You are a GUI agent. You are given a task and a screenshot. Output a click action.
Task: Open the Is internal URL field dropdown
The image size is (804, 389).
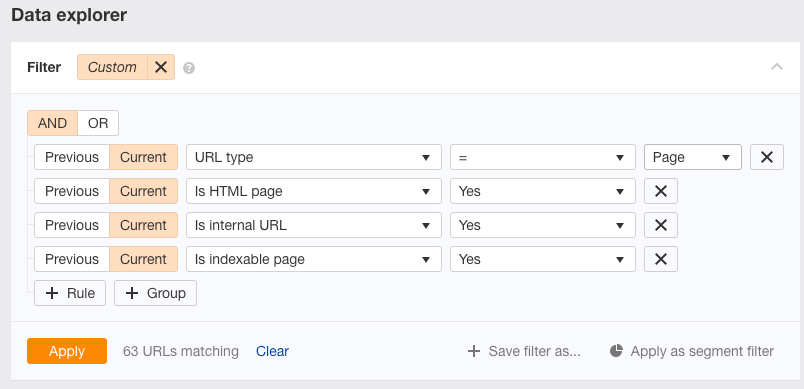[314, 225]
